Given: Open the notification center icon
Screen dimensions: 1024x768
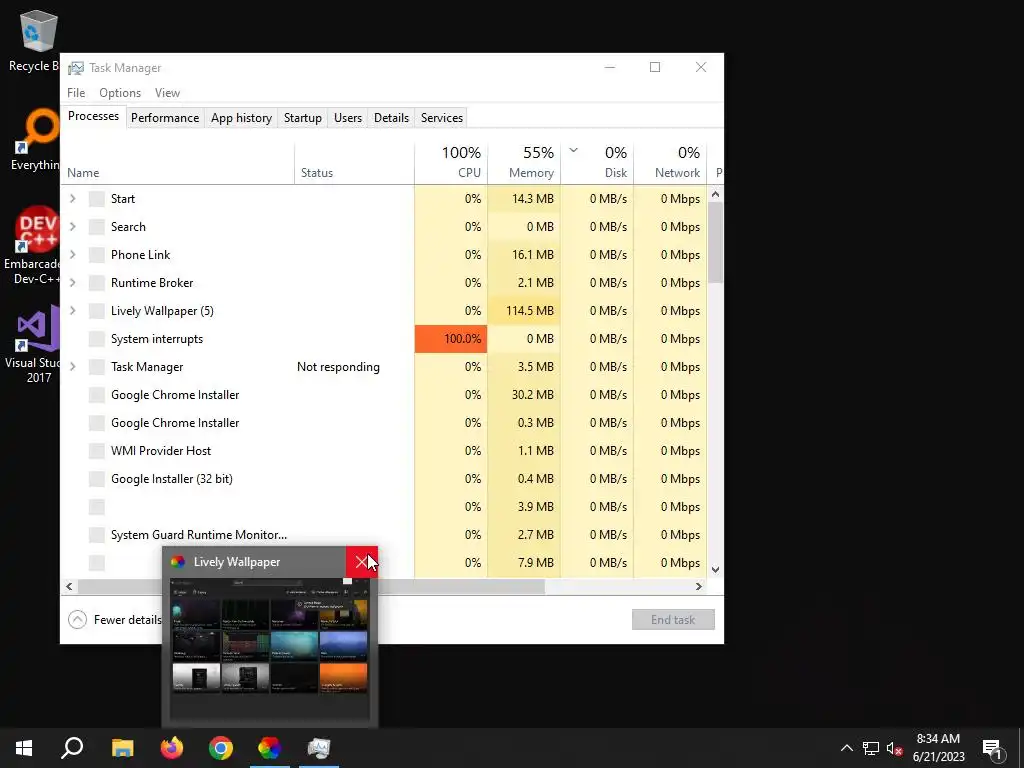Looking at the screenshot, I should tap(992, 749).
